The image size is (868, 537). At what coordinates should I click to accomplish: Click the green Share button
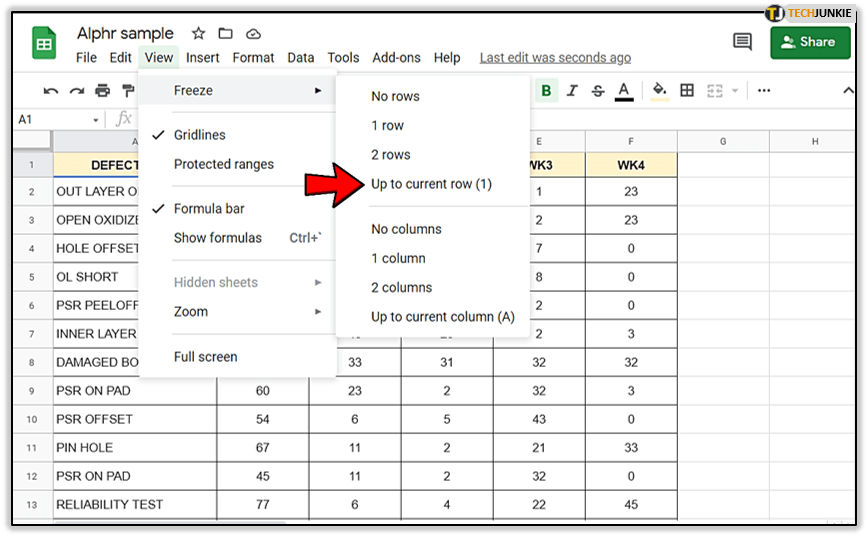[810, 42]
